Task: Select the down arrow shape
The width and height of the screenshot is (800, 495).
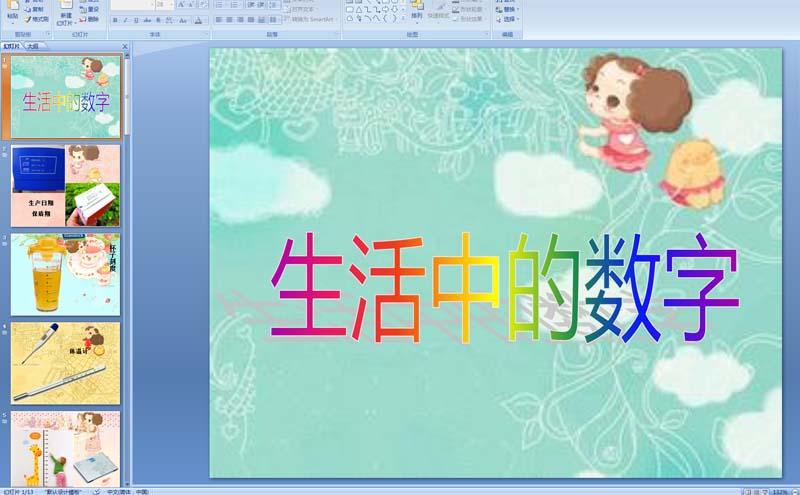Action: (394, 9)
